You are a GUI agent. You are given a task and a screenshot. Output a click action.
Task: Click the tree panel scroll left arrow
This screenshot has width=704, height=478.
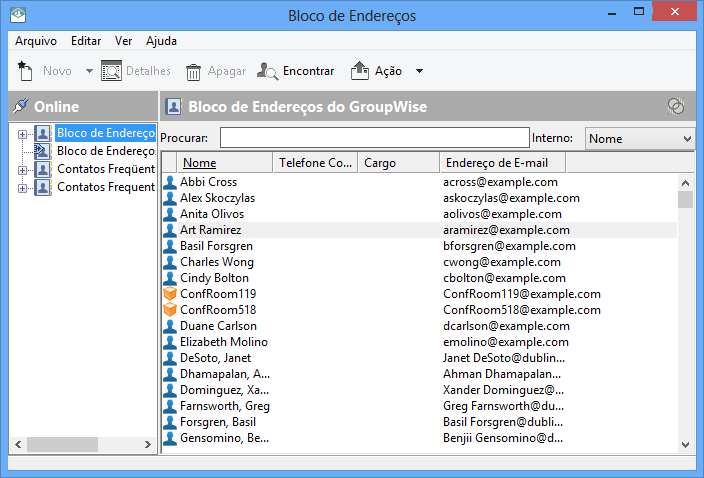[x=18, y=444]
